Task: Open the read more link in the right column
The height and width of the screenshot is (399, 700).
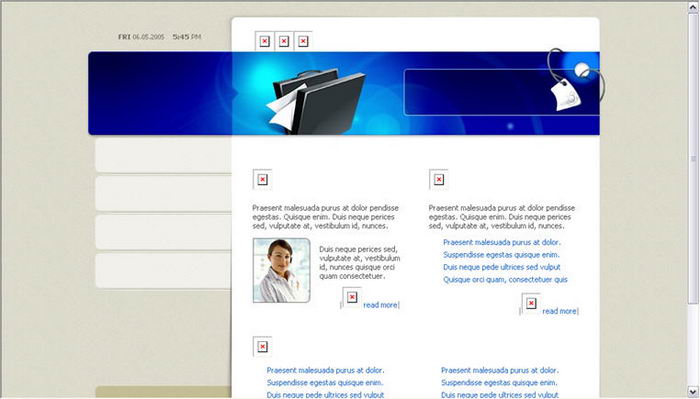Action: pyautogui.click(x=559, y=311)
